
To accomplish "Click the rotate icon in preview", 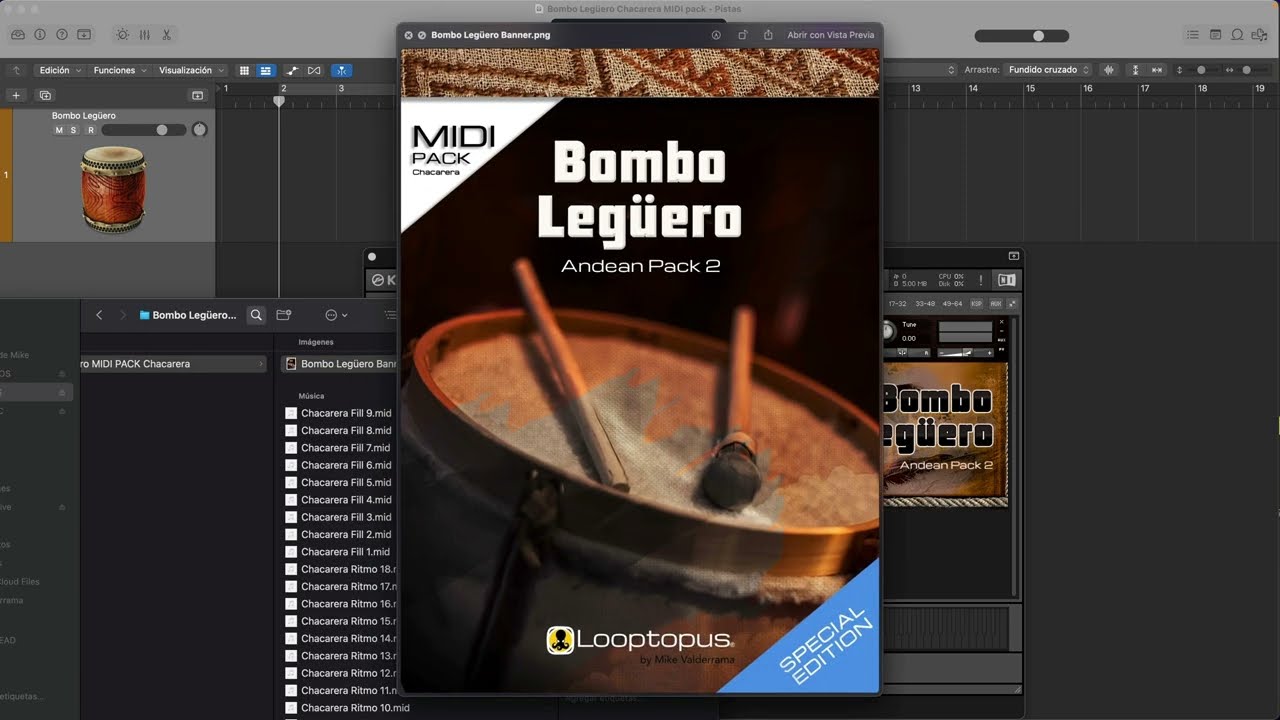I will coord(743,35).
